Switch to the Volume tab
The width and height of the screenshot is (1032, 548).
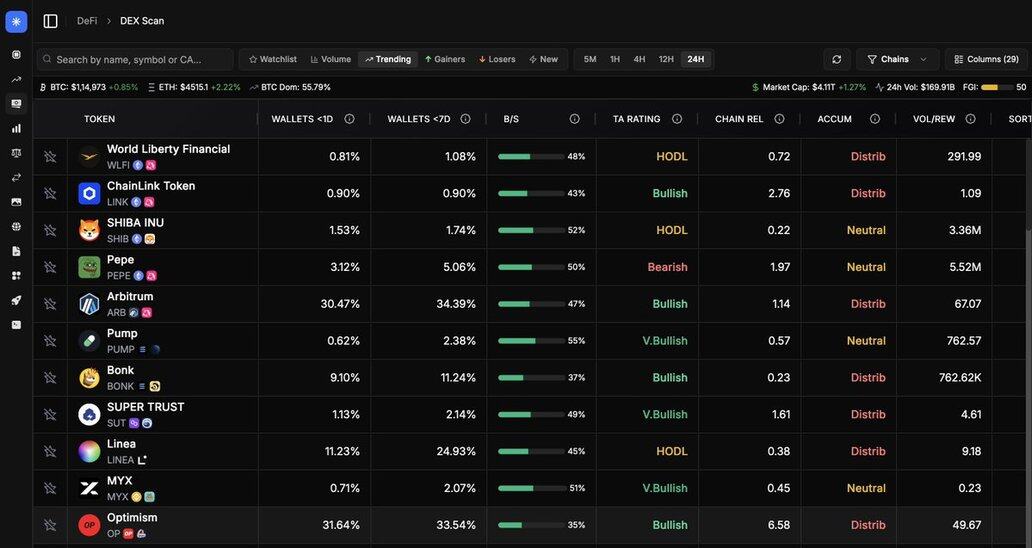[330, 59]
